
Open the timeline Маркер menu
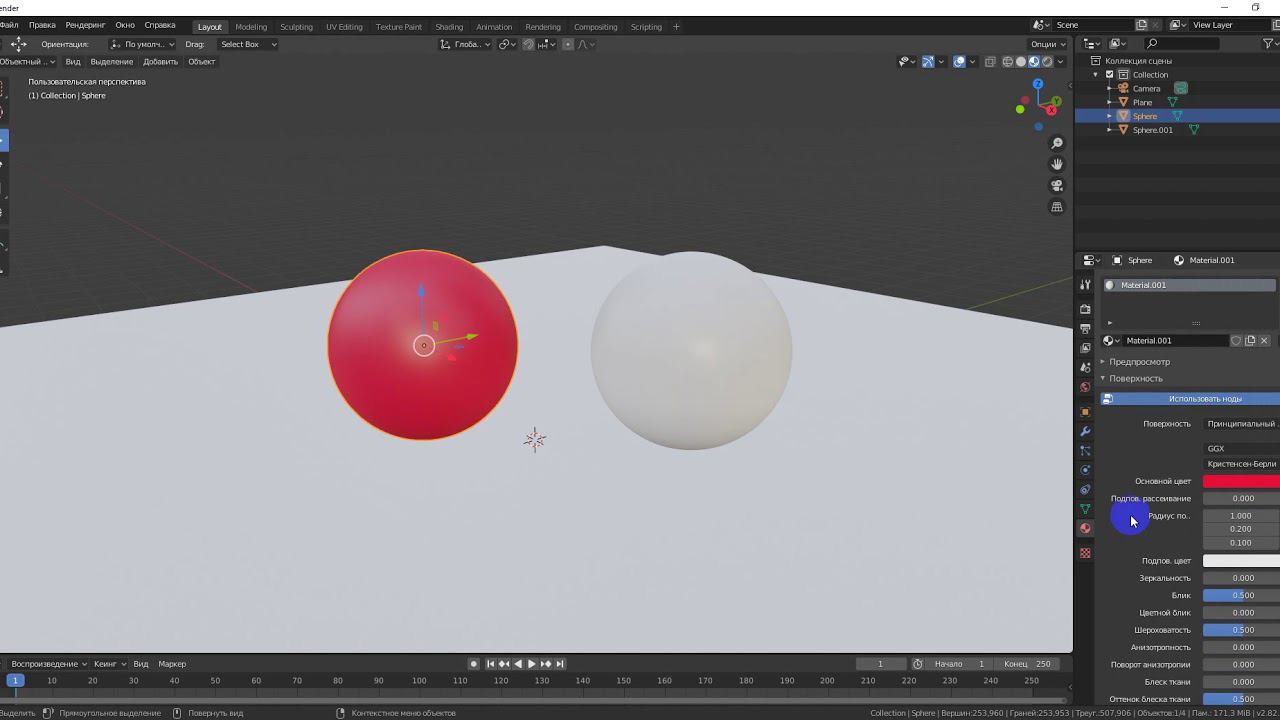click(172, 664)
